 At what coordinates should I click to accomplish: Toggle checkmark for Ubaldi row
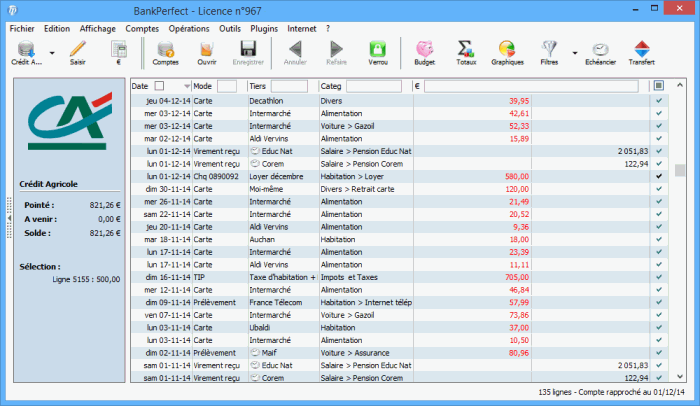click(x=658, y=327)
